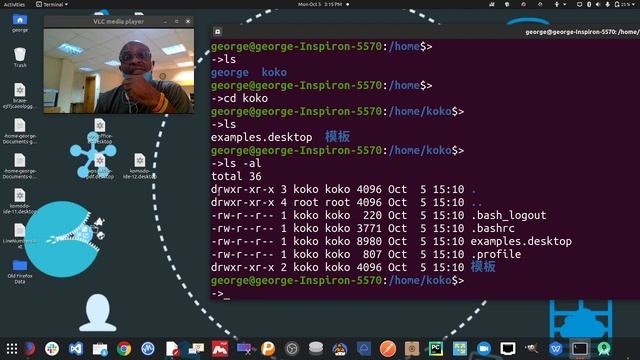640x360 pixels.
Task: Click the 'cd koko' command text
Action: tap(246, 98)
